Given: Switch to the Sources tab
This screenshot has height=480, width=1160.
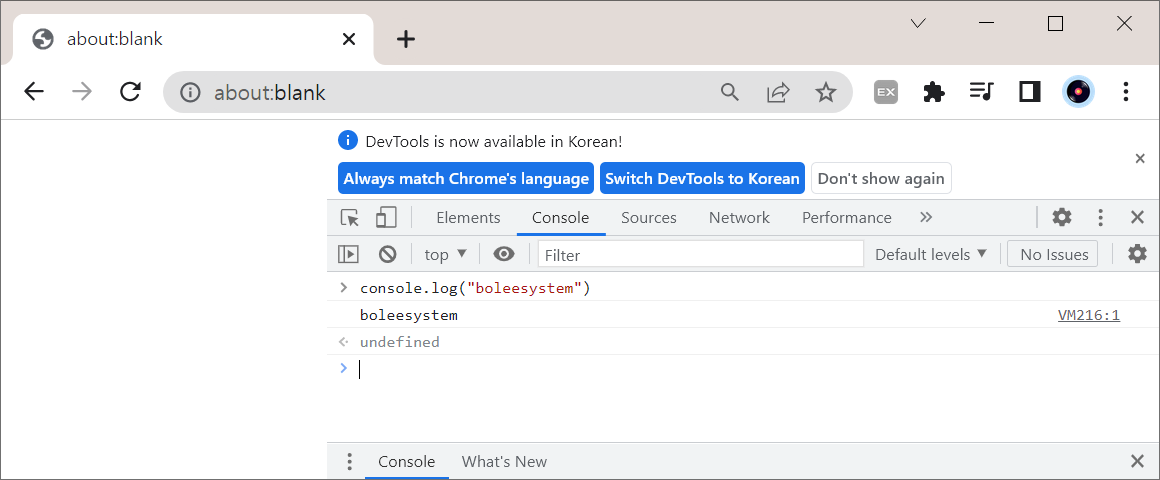Looking at the screenshot, I should coord(649,217).
